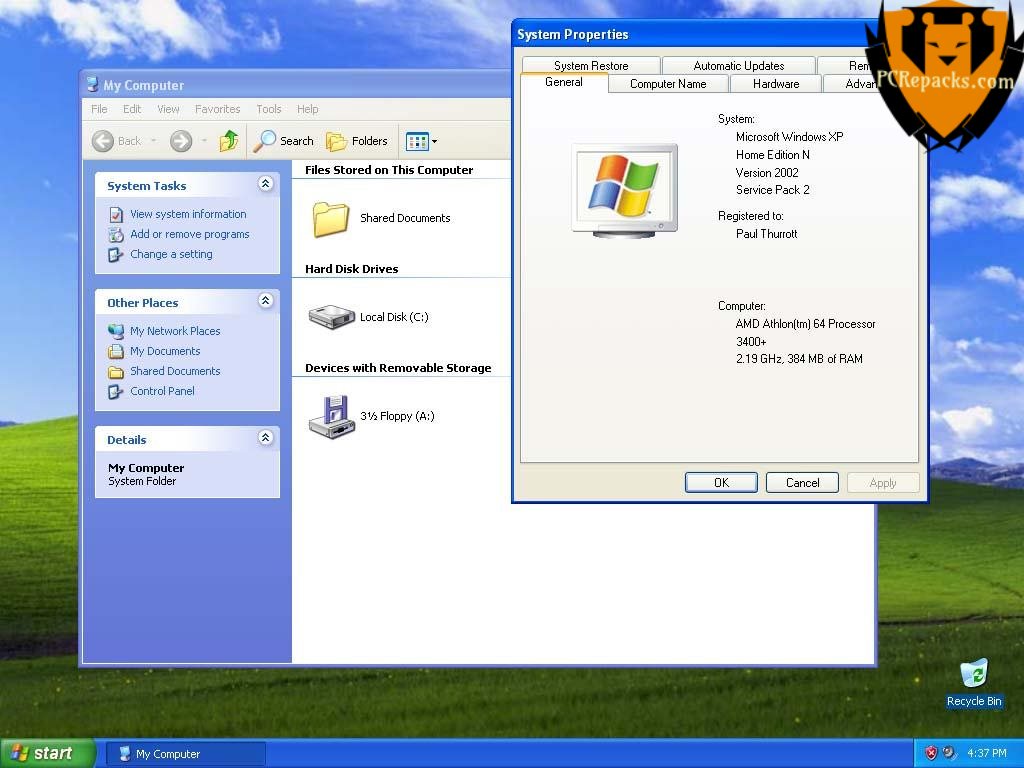Image resolution: width=1024 pixels, height=768 pixels.
Task: Open the "View system information" link
Action: tap(188, 213)
